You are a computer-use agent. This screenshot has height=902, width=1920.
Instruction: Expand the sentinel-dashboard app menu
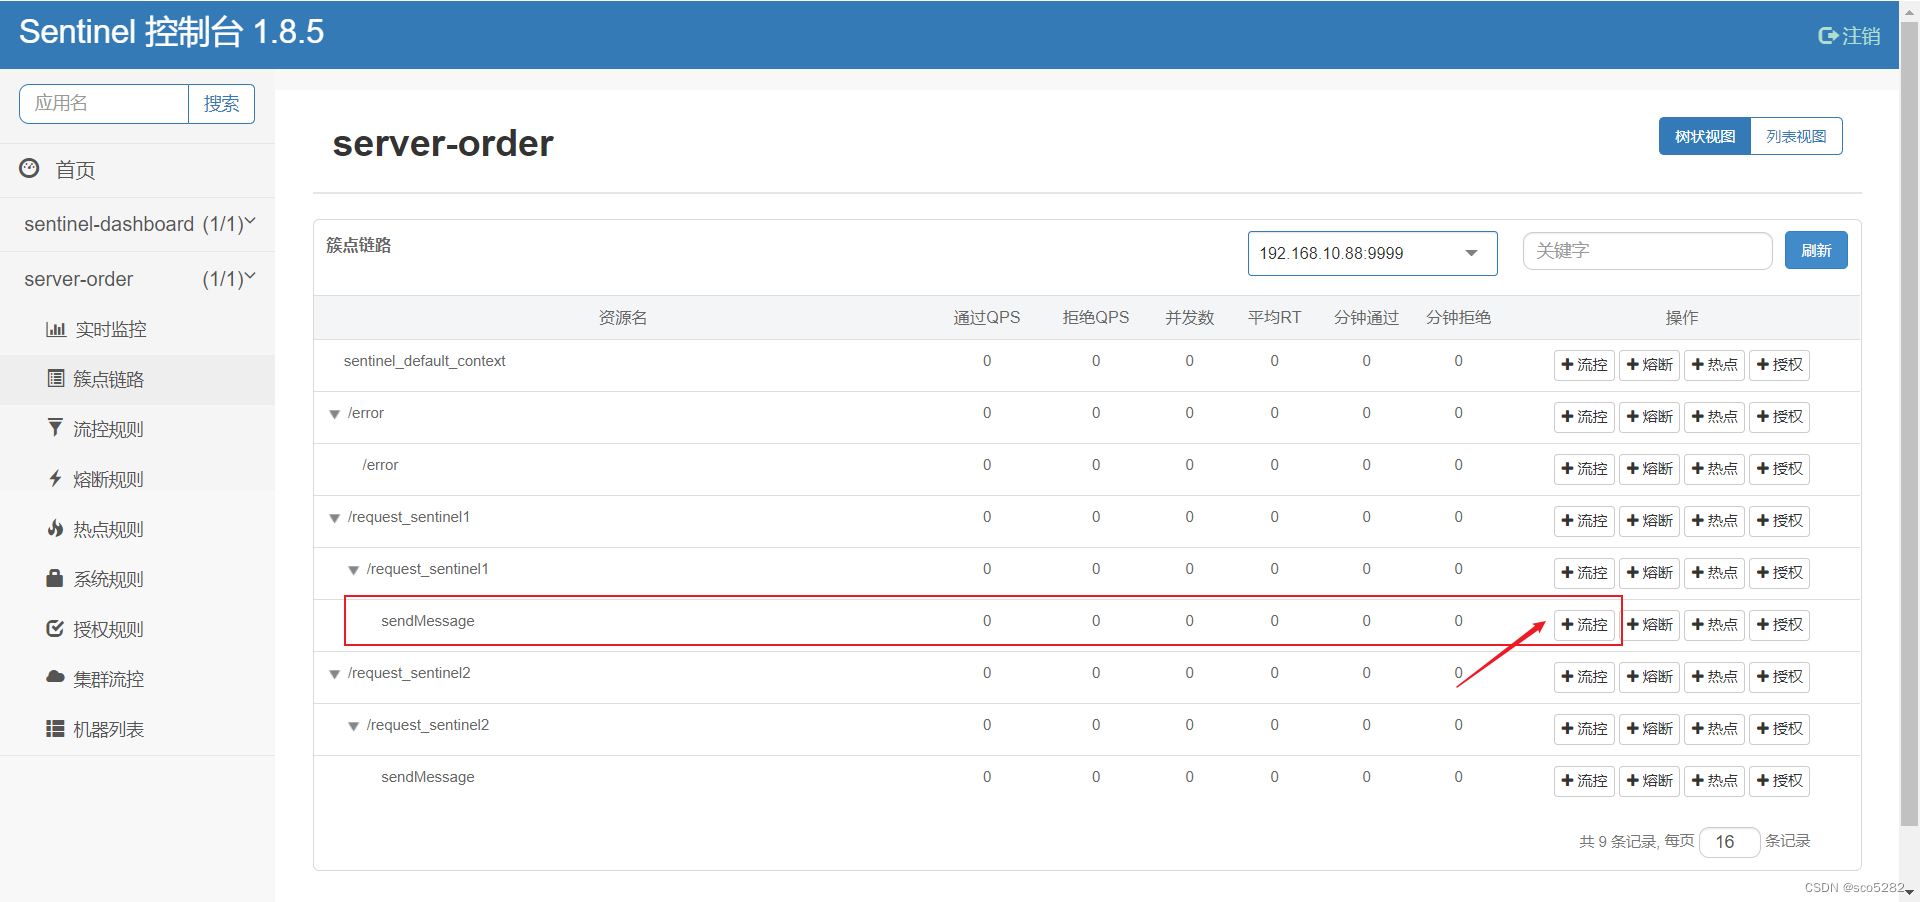click(x=138, y=224)
